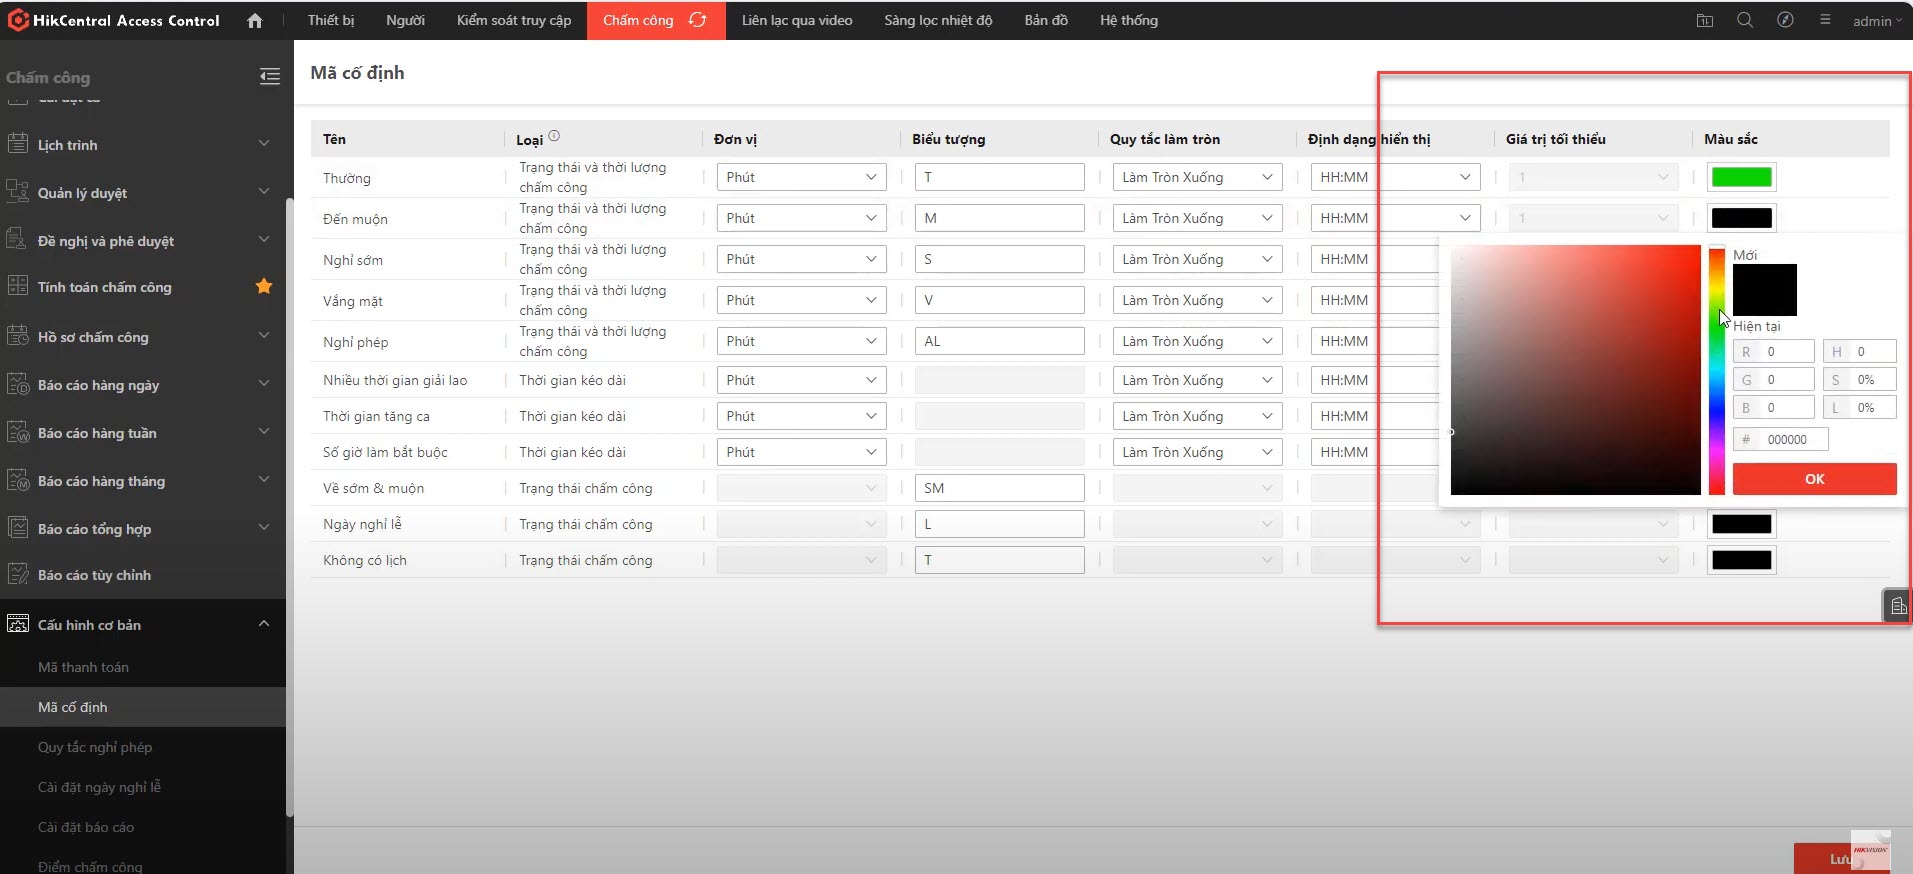Click the Biểu tượng field of Nghỉ phép

999,341
